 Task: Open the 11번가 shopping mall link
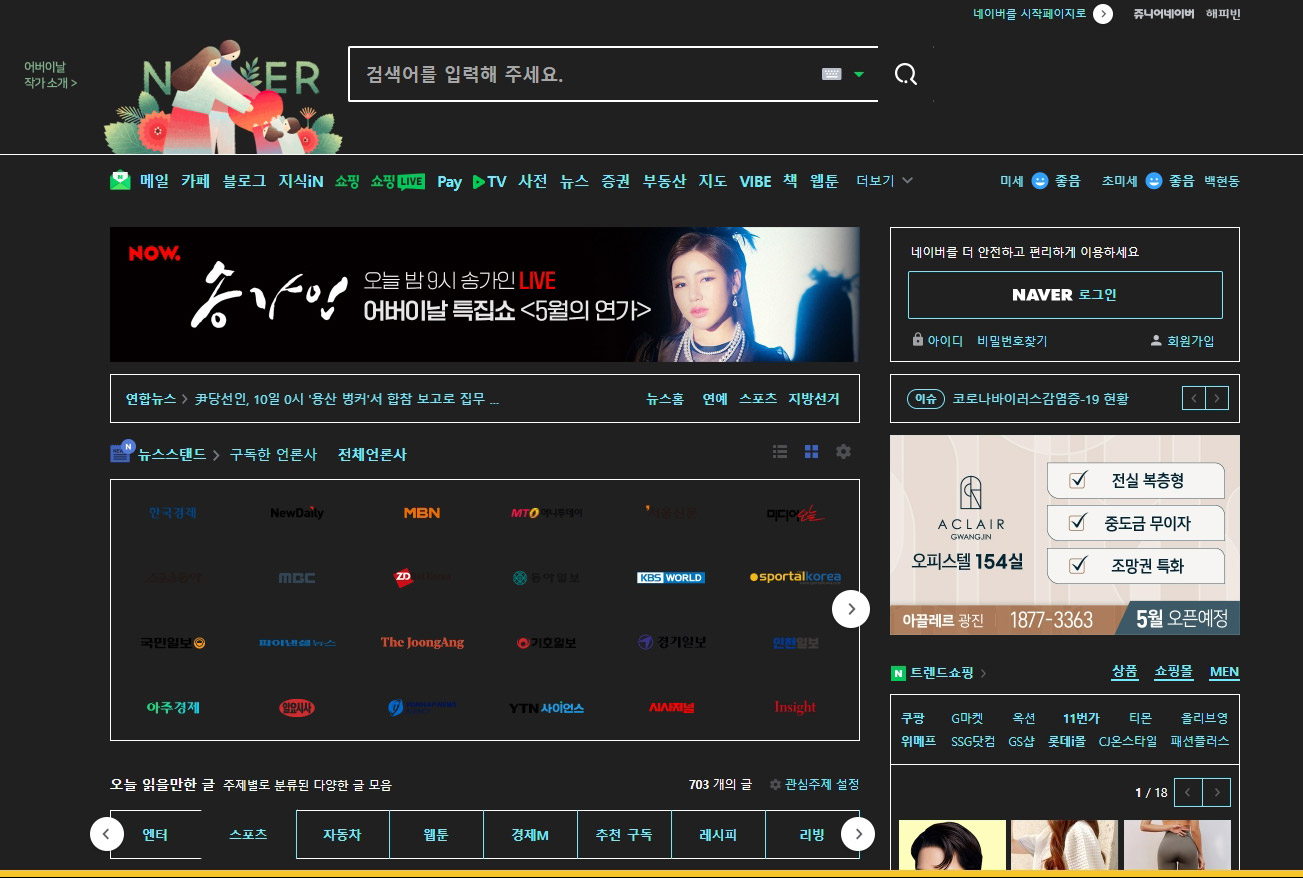1081,718
